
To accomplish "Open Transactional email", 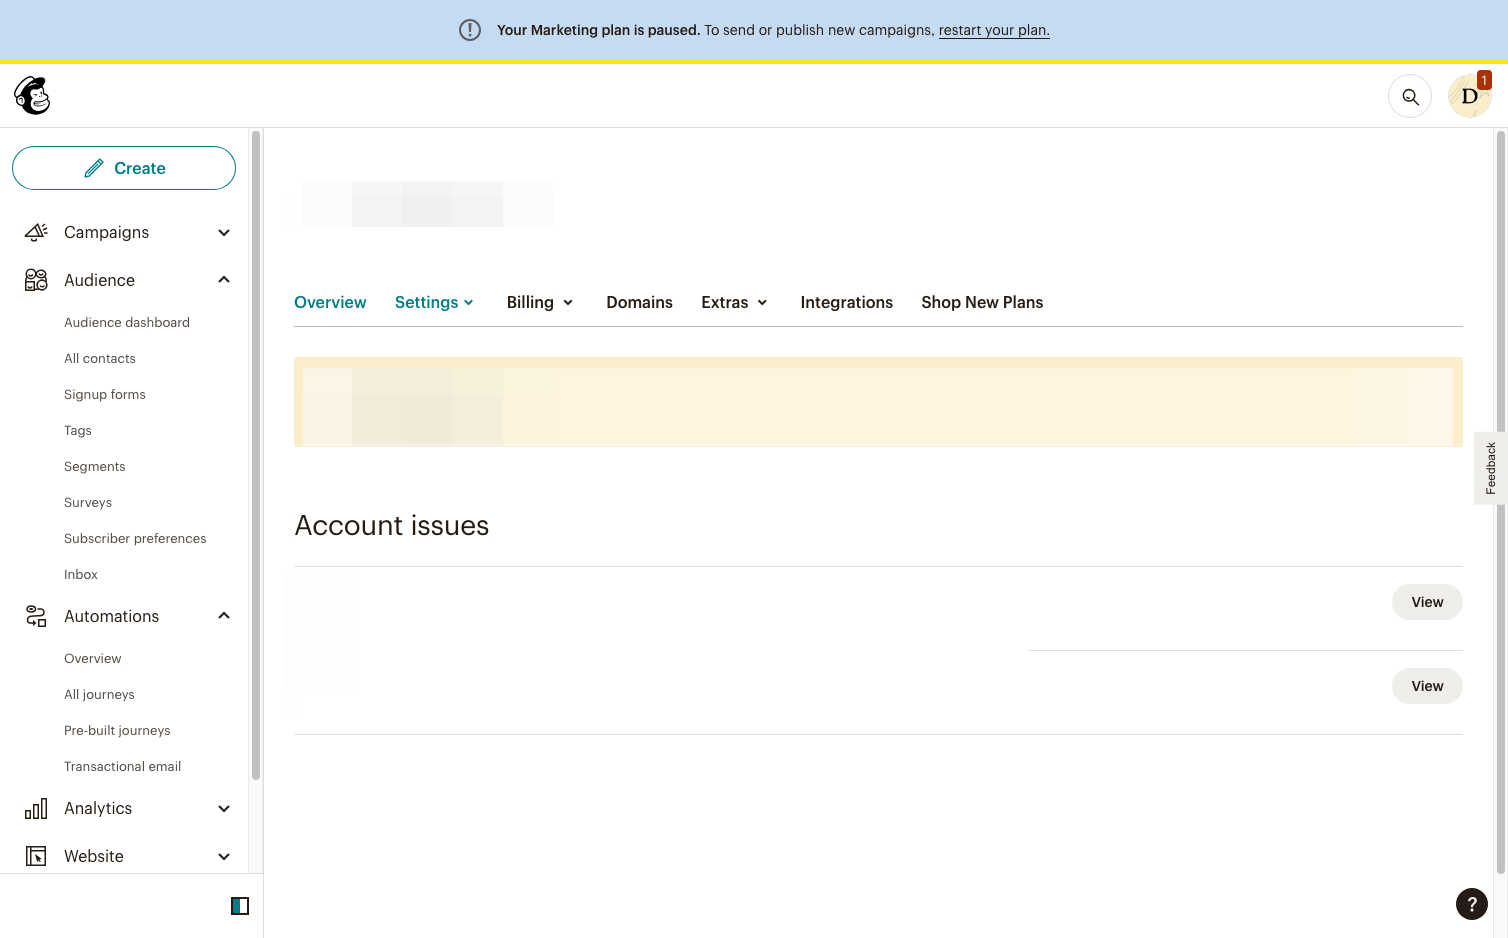I will [123, 766].
